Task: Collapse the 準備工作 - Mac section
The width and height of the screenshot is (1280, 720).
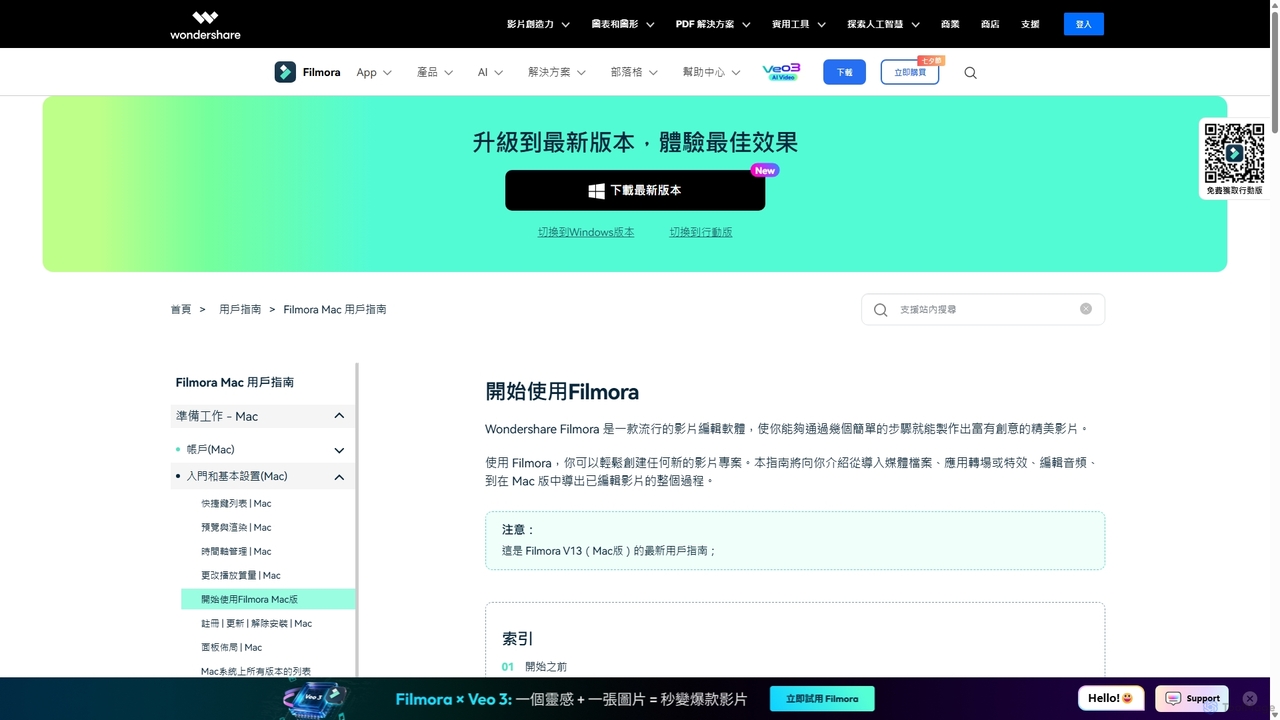Action: click(x=262, y=416)
